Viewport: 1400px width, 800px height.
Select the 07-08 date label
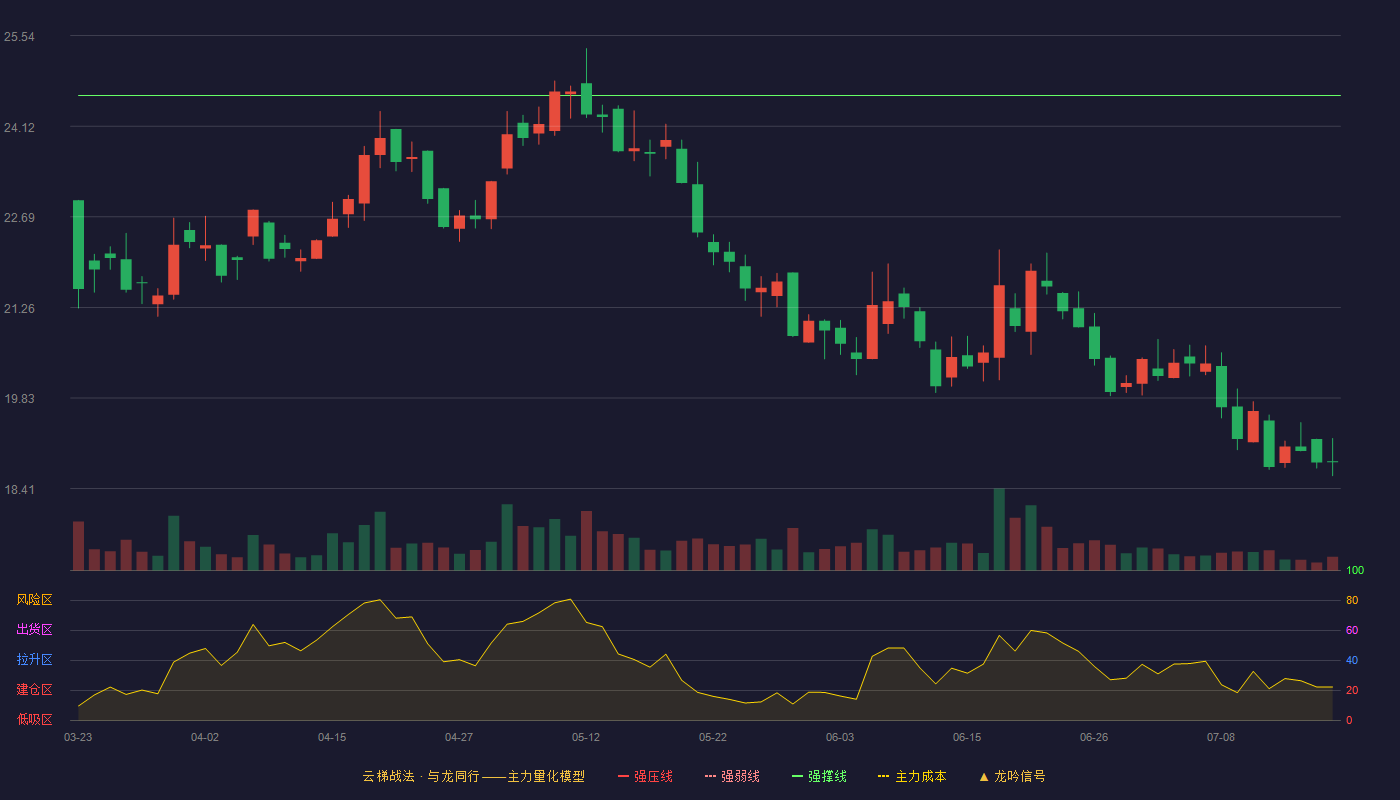[1221, 737]
